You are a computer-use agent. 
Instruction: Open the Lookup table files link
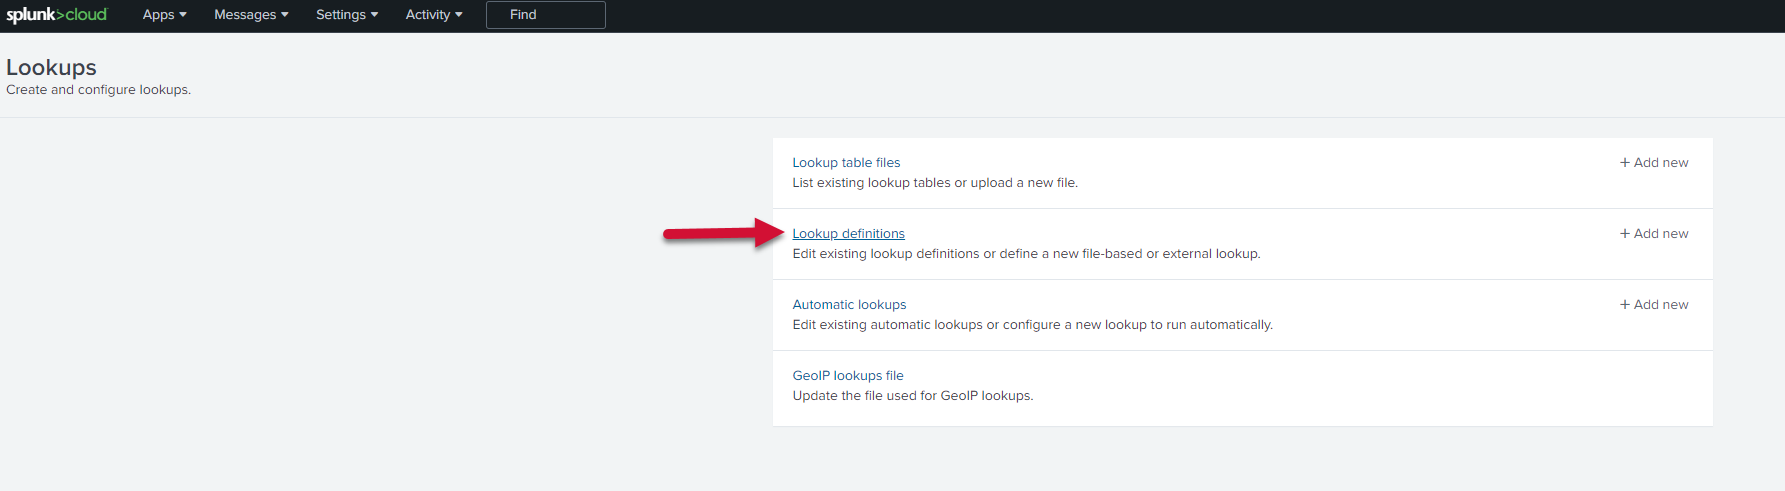[x=846, y=163]
